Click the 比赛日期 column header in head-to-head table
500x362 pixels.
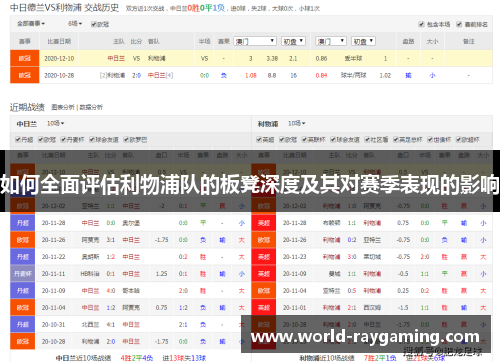[x=59, y=41]
